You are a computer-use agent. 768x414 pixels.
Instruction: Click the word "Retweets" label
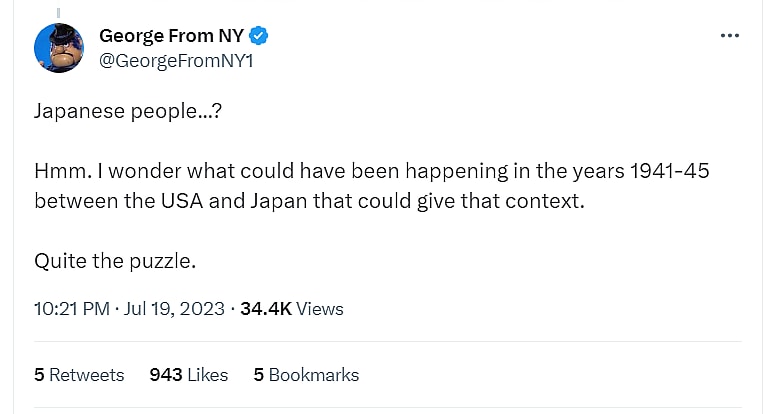tap(87, 375)
